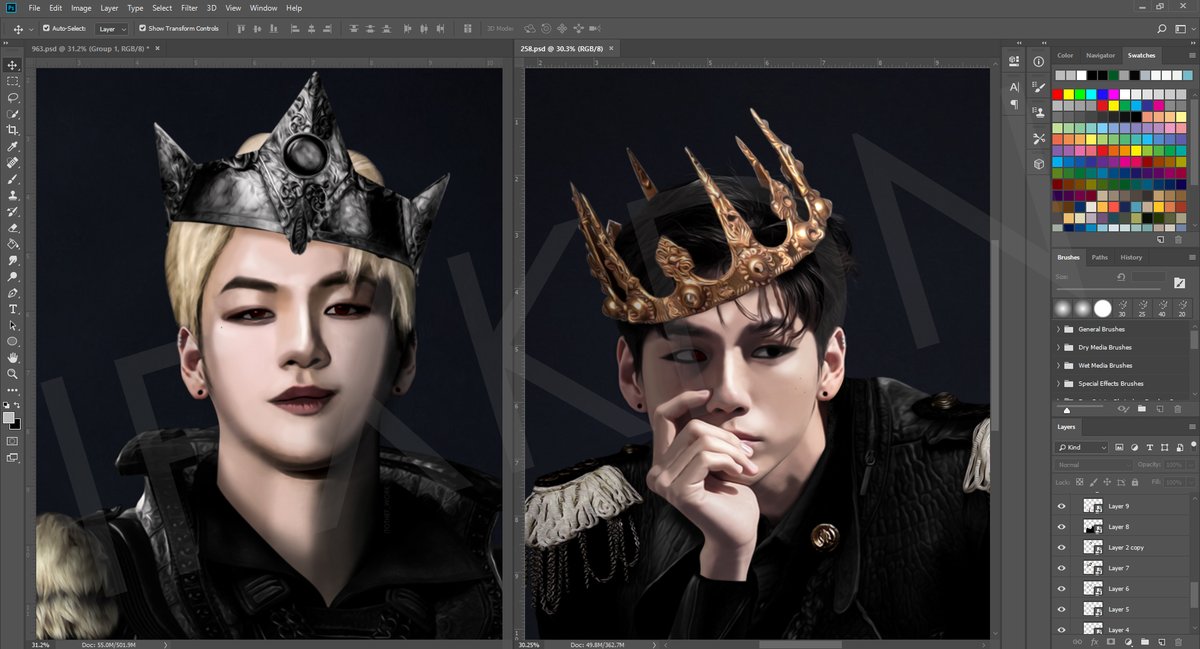The image size is (1200, 649).
Task: Pick the yellow swatch in the Swatches panel
Action: (x=1069, y=94)
